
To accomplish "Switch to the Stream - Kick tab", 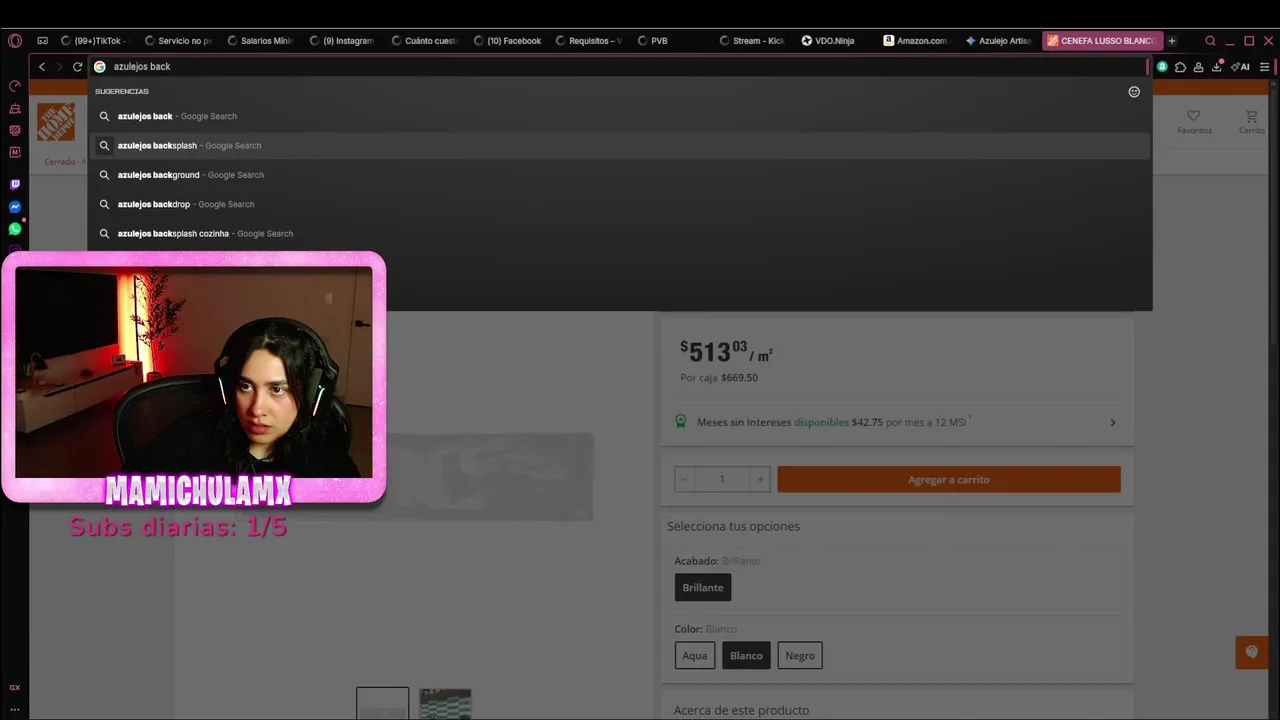I will [x=752, y=41].
